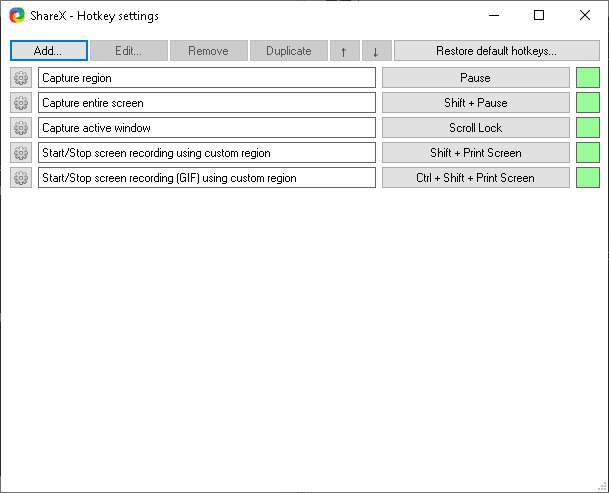Change the Pause hotkey for Capture region
609x493 pixels.
pyautogui.click(x=475, y=78)
